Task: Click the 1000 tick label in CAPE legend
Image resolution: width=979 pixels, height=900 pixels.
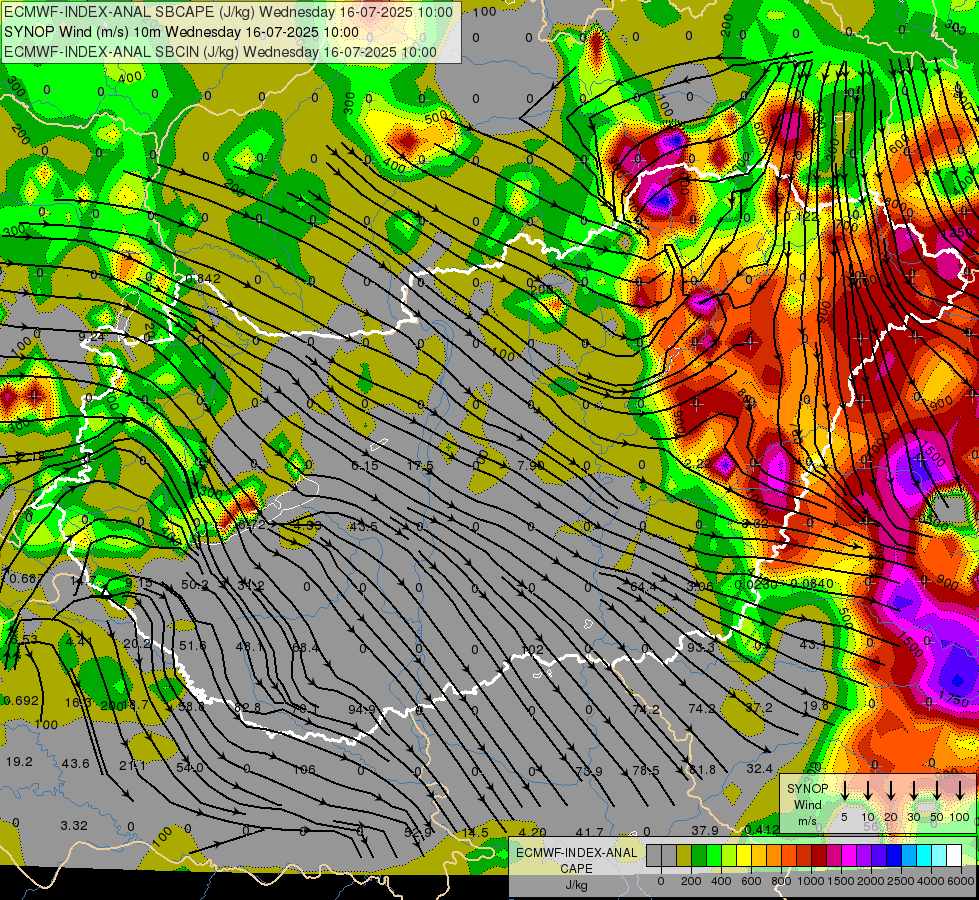Action: click(811, 881)
